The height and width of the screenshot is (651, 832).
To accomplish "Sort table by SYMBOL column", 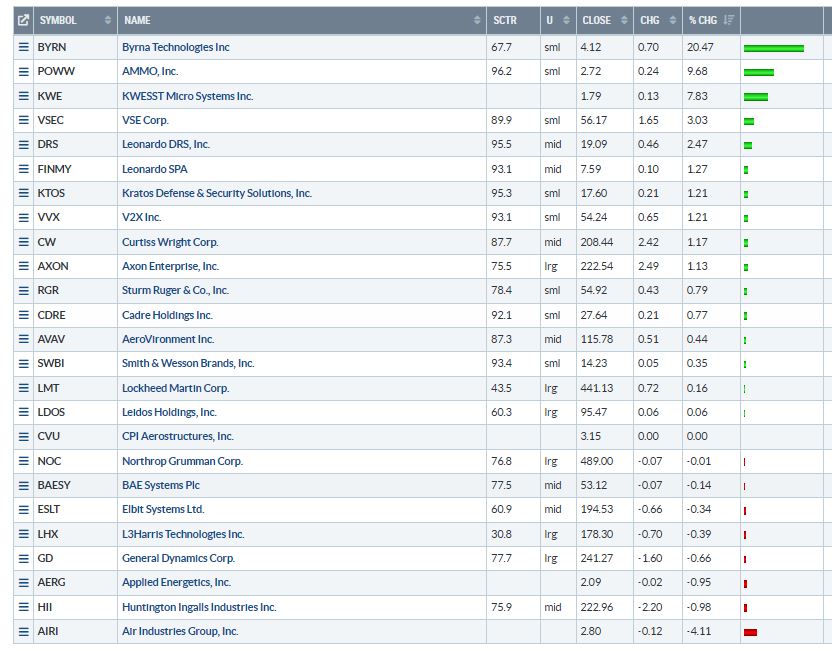I will [x=75, y=21].
